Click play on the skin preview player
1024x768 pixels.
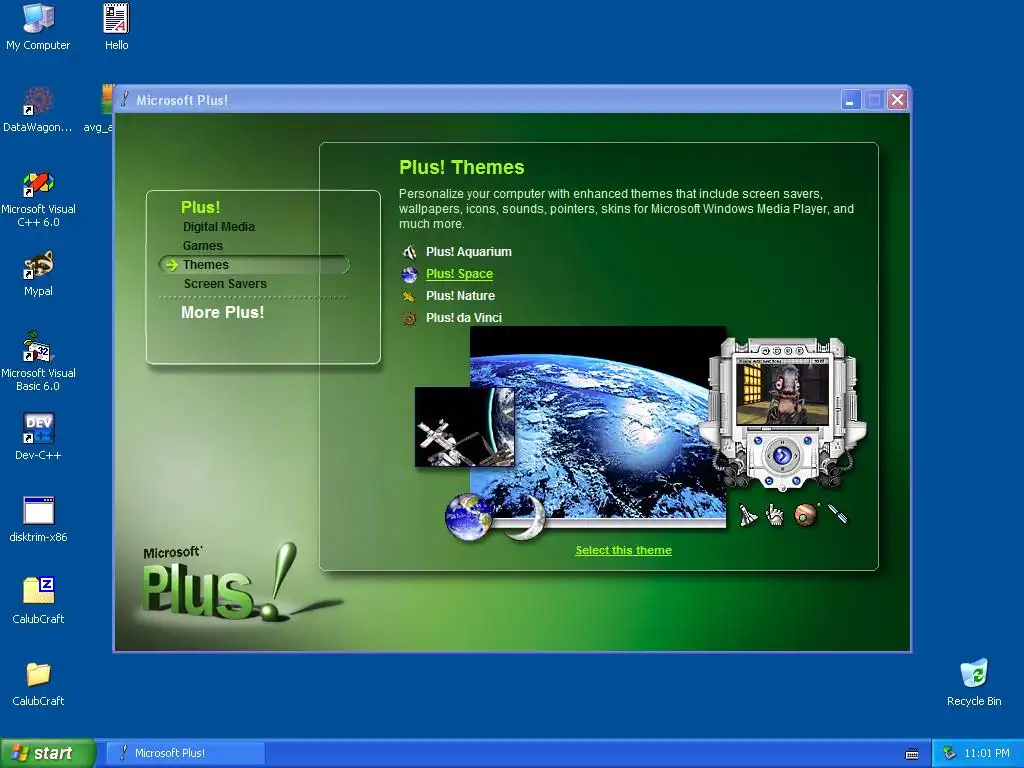pos(782,456)
